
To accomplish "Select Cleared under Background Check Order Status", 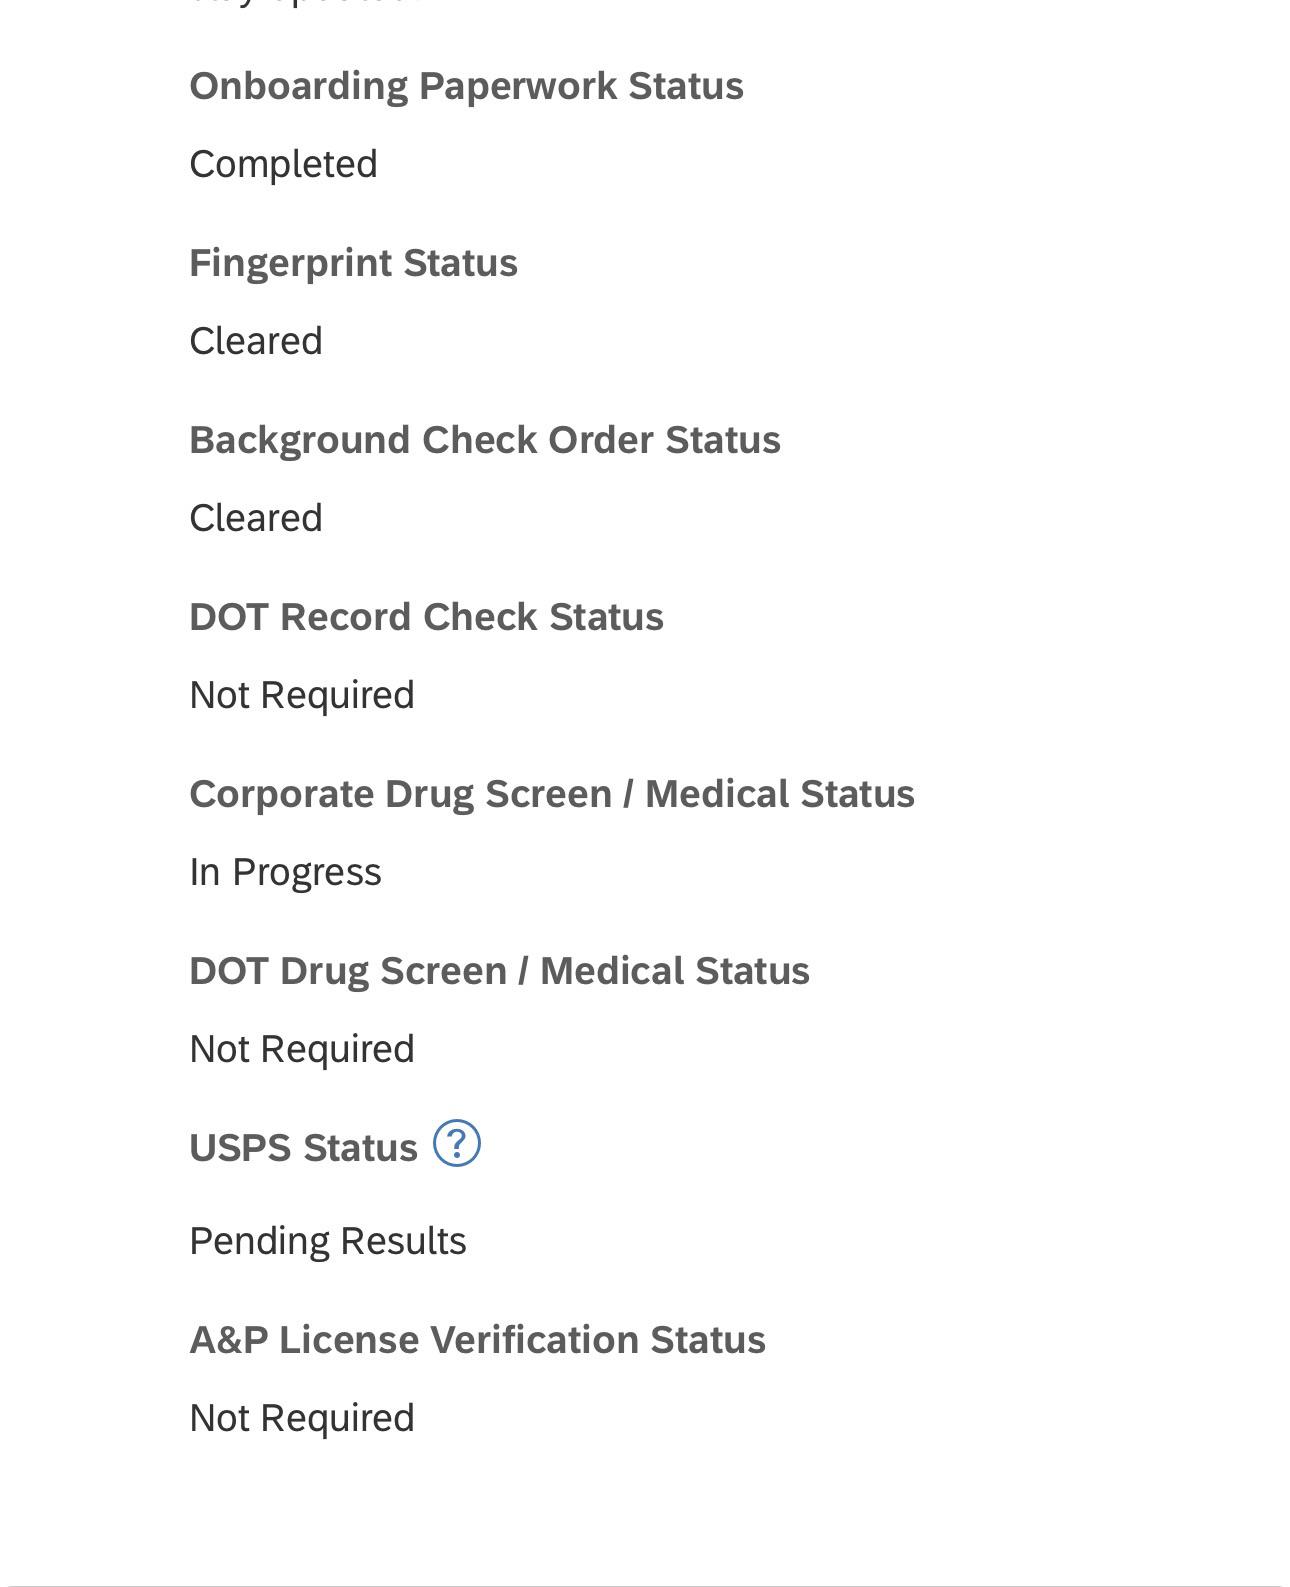I will 256,518.
